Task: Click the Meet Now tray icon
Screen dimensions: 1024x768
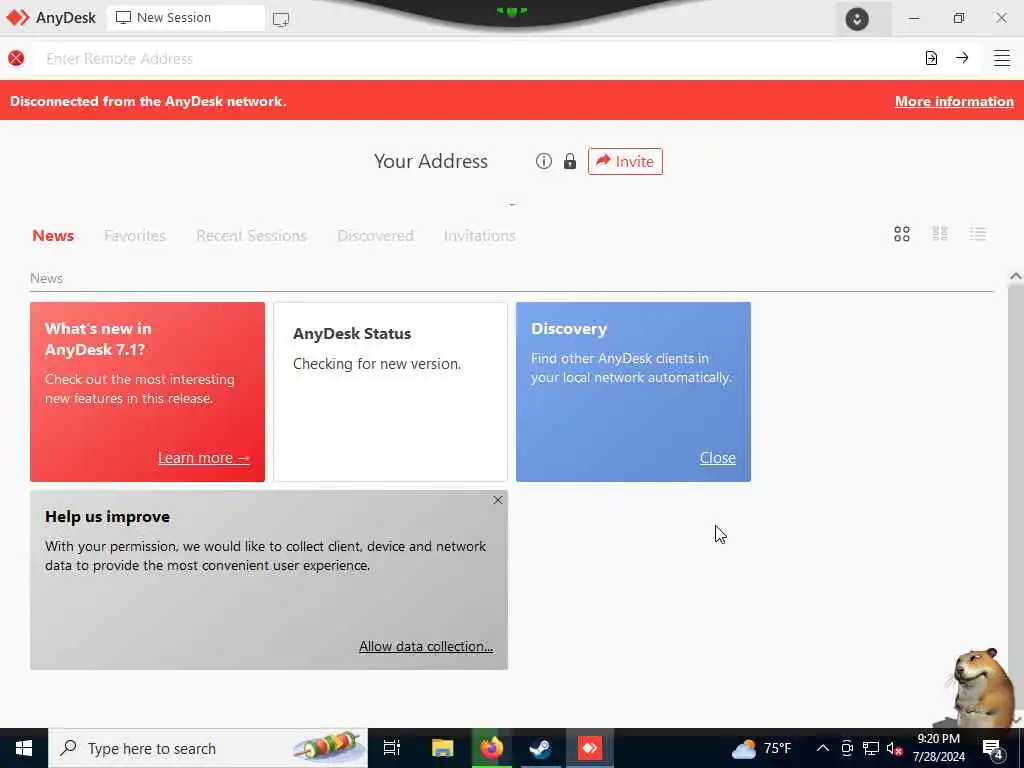Action: point(847,748)
